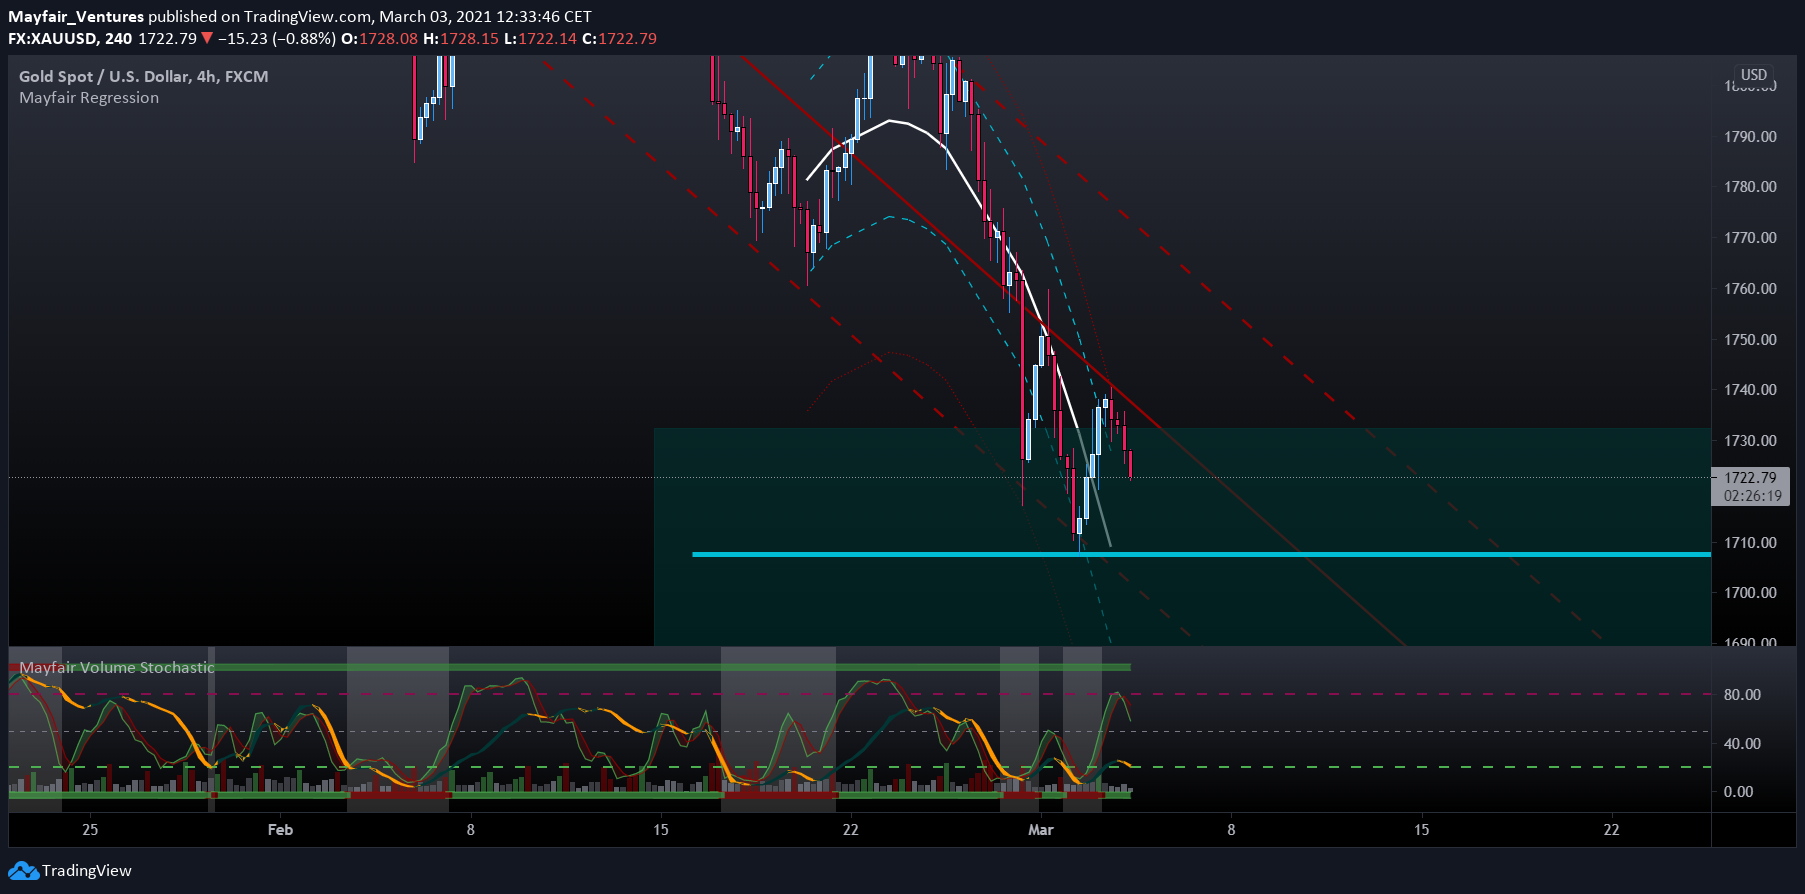Click the Mayfair_Ventures author name
Screen dimensions: 1805x894
pos(76,17)
